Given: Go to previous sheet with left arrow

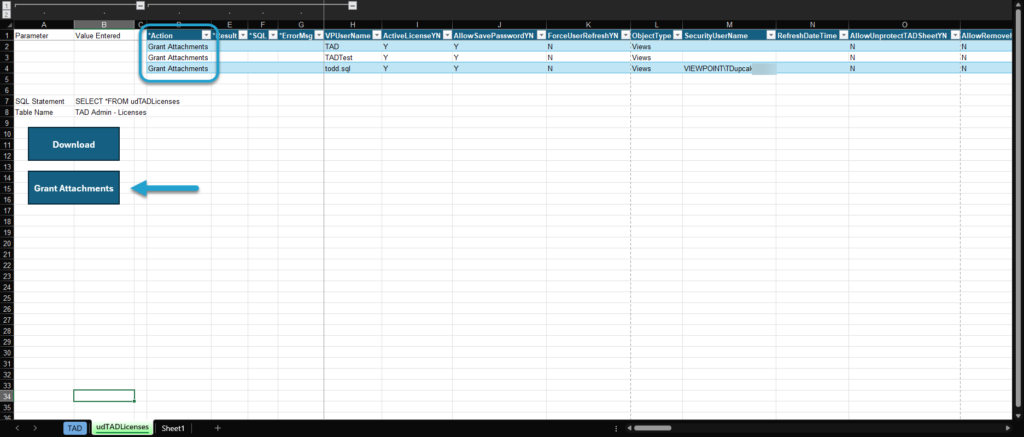Looking at the screenshot, I should [x=17, y=428].
